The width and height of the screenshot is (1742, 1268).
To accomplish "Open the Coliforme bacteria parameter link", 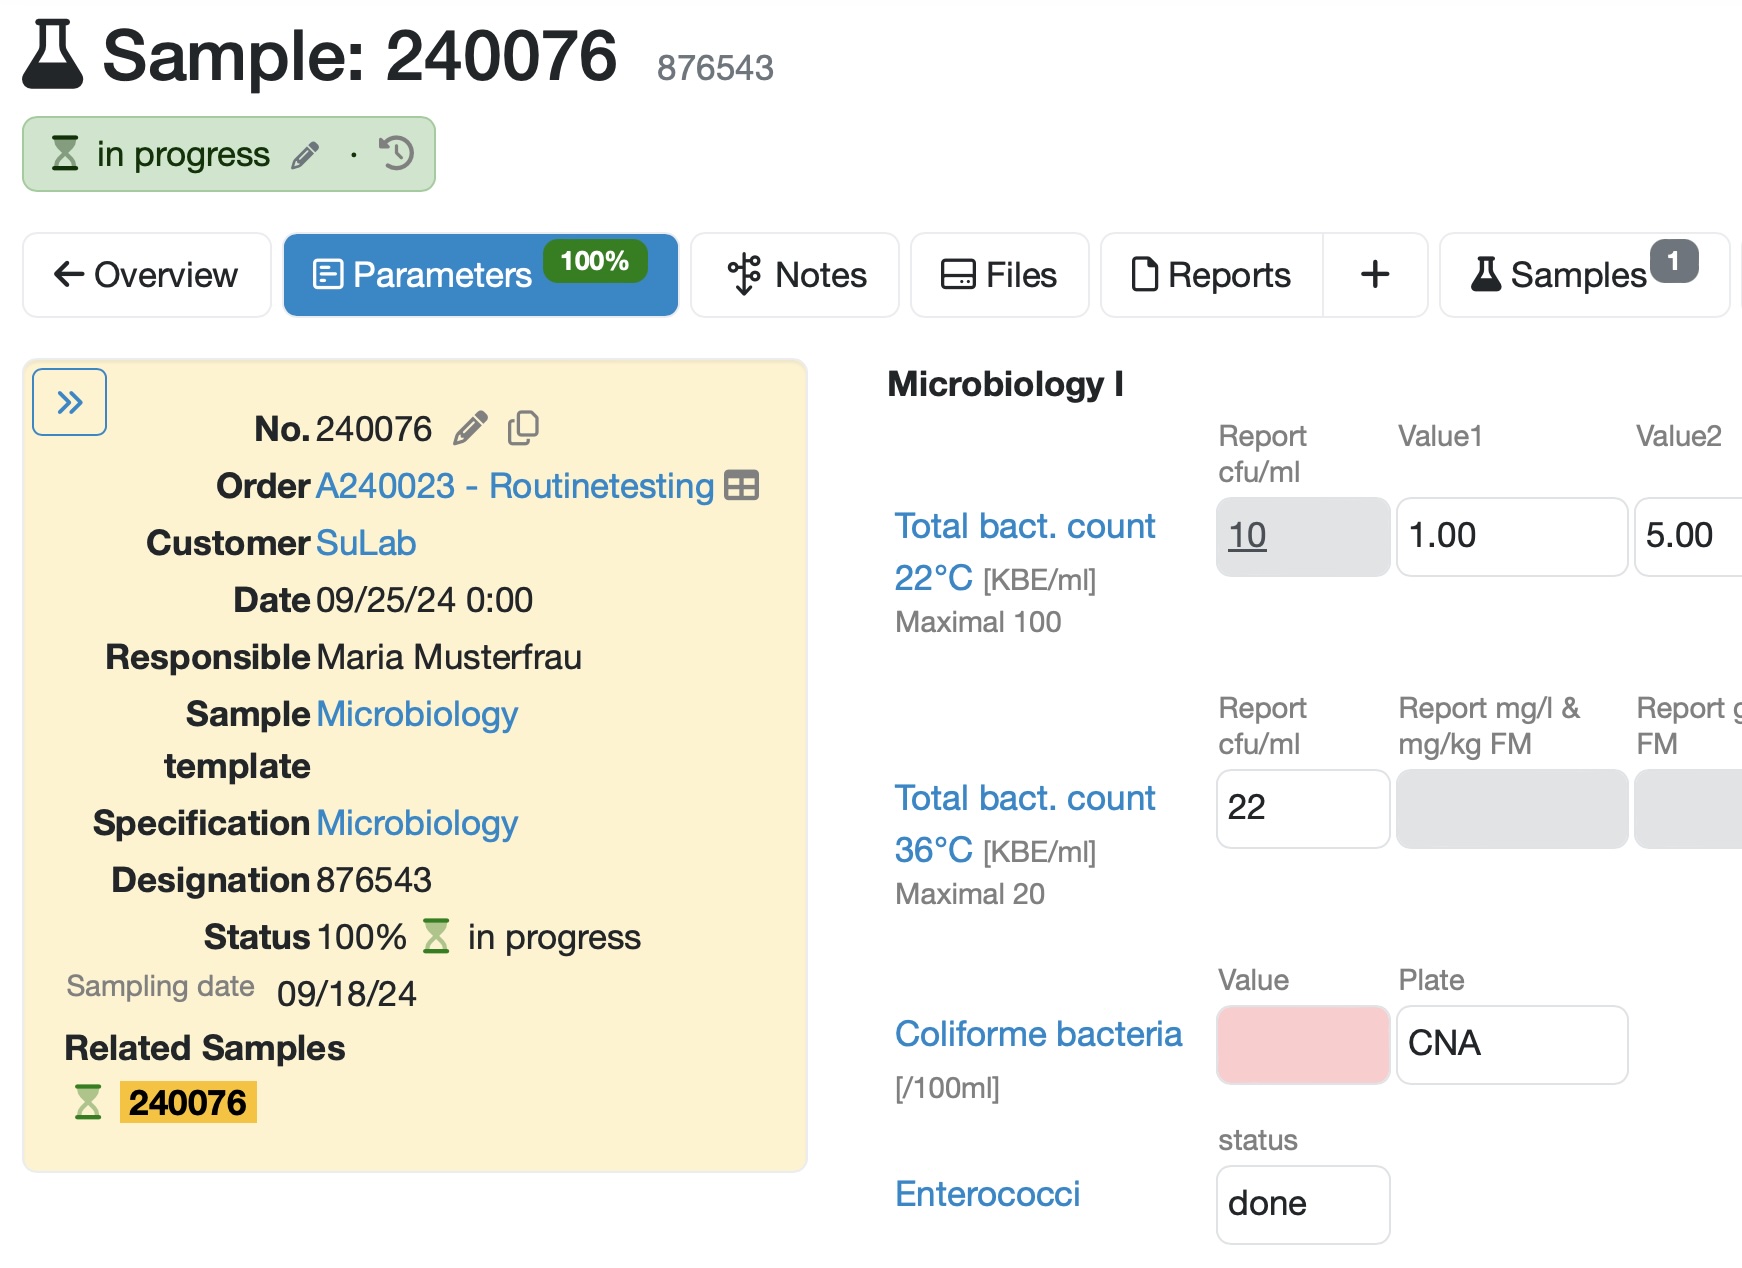I will tap(1038, 1034).
